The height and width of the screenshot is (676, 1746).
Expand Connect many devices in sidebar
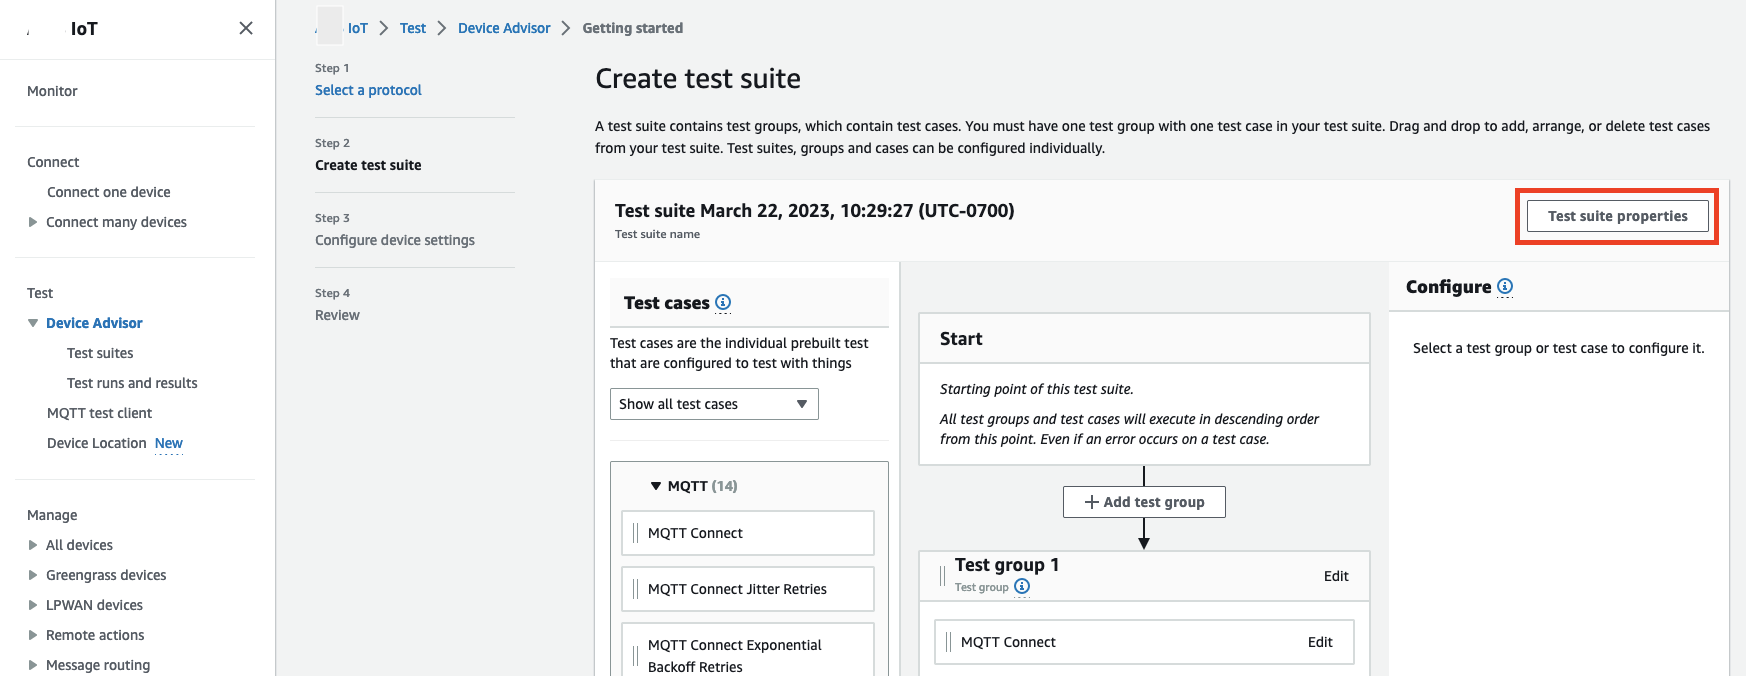(x=33, y=222)
